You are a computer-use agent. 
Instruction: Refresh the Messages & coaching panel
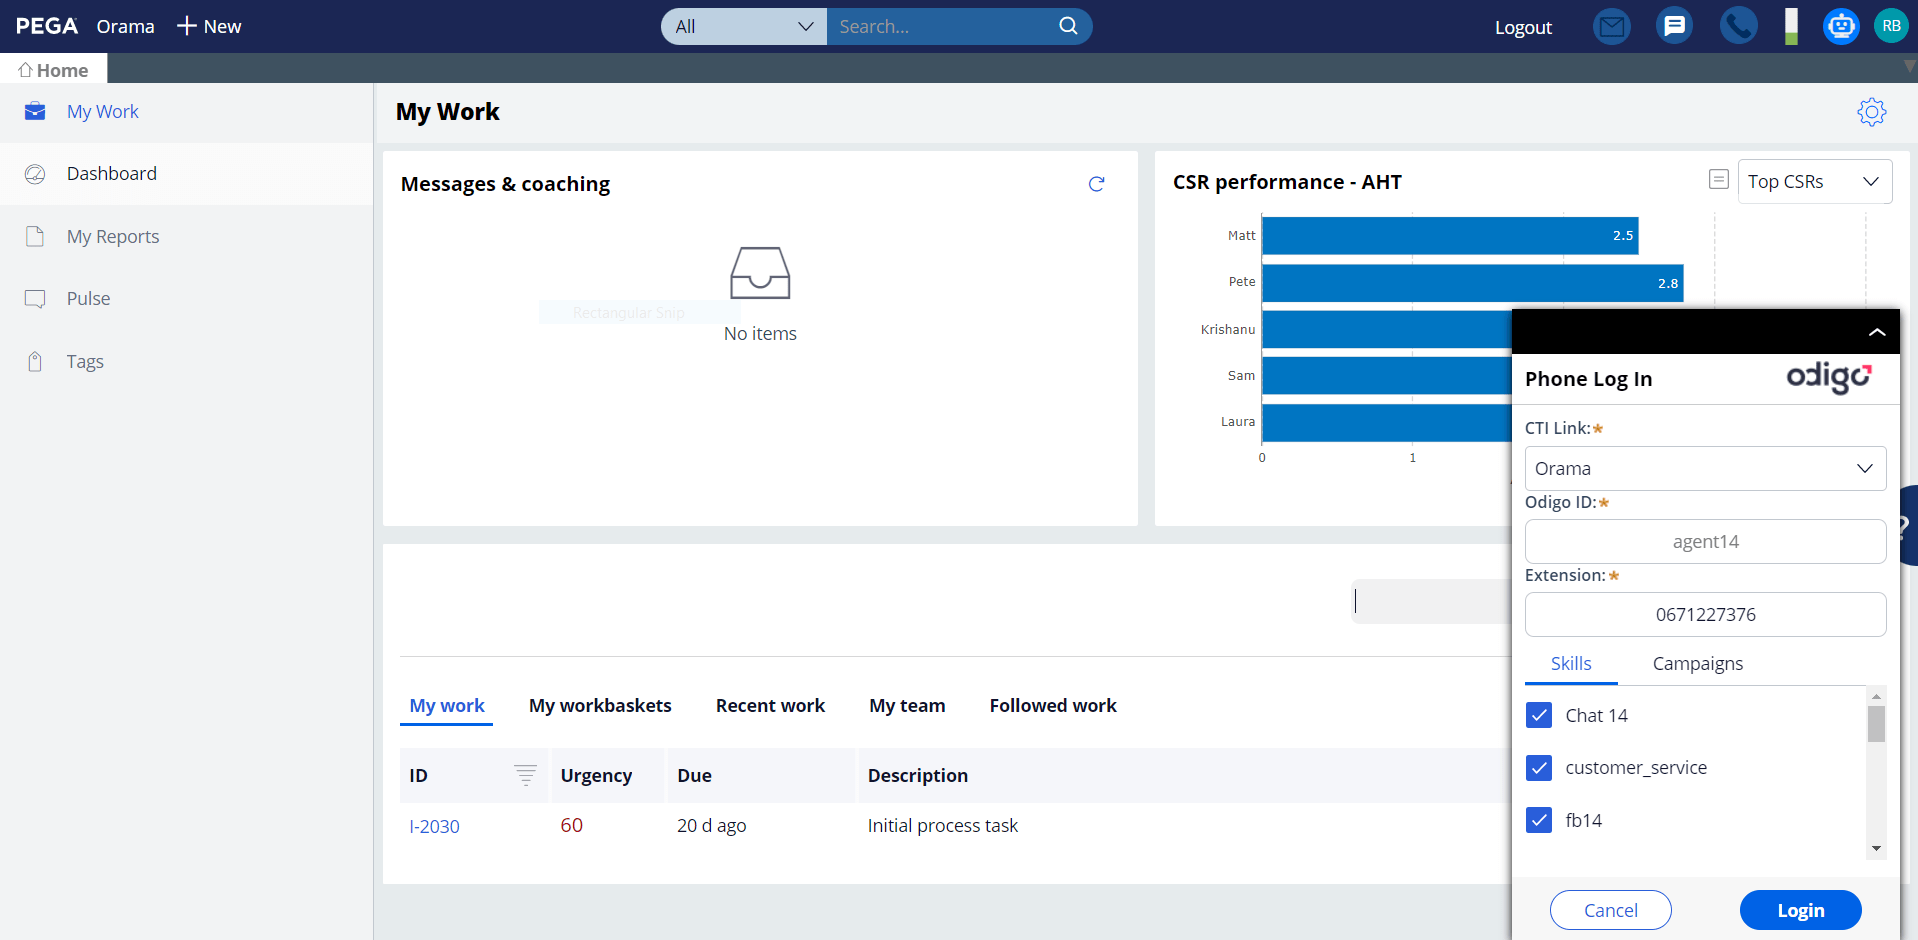1096,184
